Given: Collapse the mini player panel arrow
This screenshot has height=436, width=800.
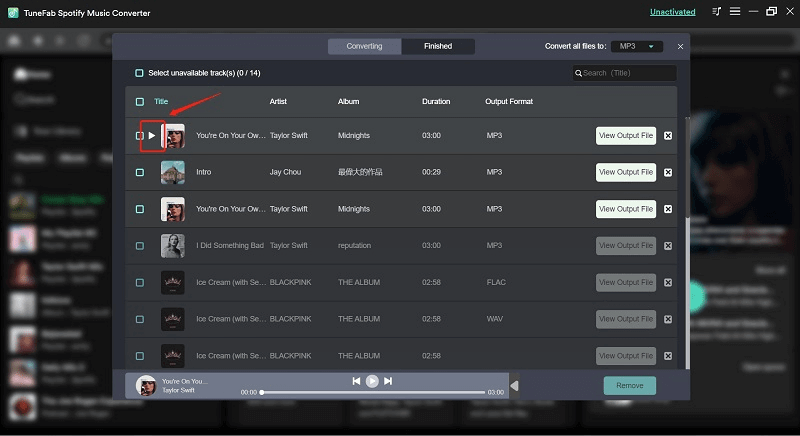Looking at the screenshot, I should (x=515, y=386).
